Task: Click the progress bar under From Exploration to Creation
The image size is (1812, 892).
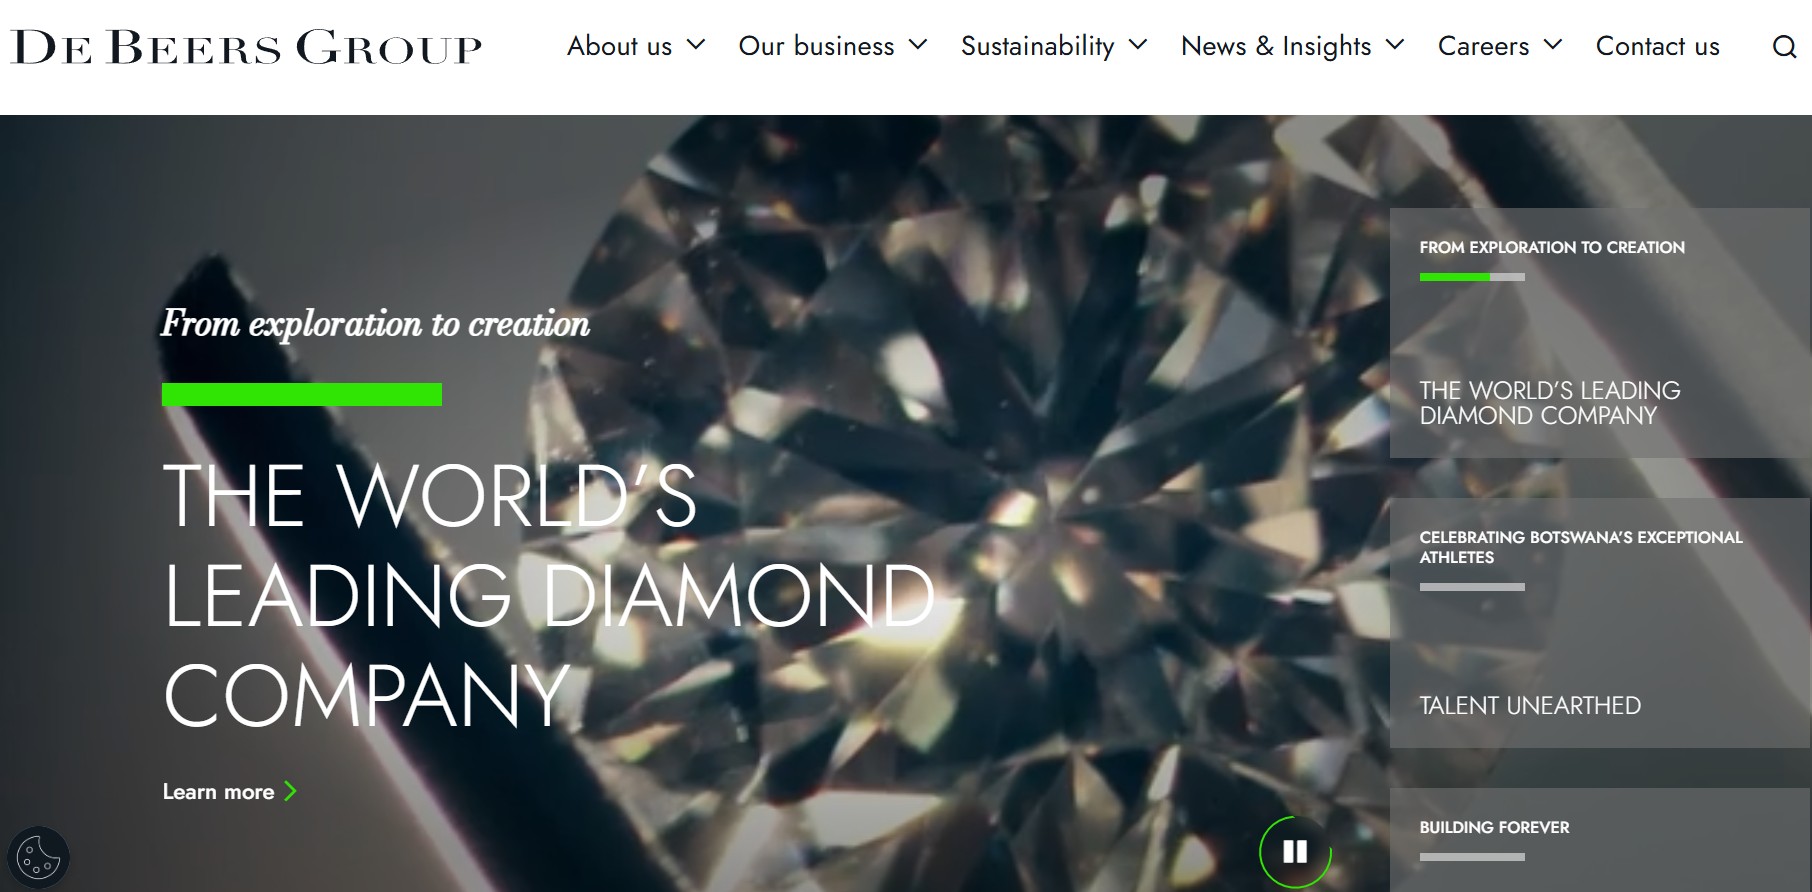Action: 1472,277
